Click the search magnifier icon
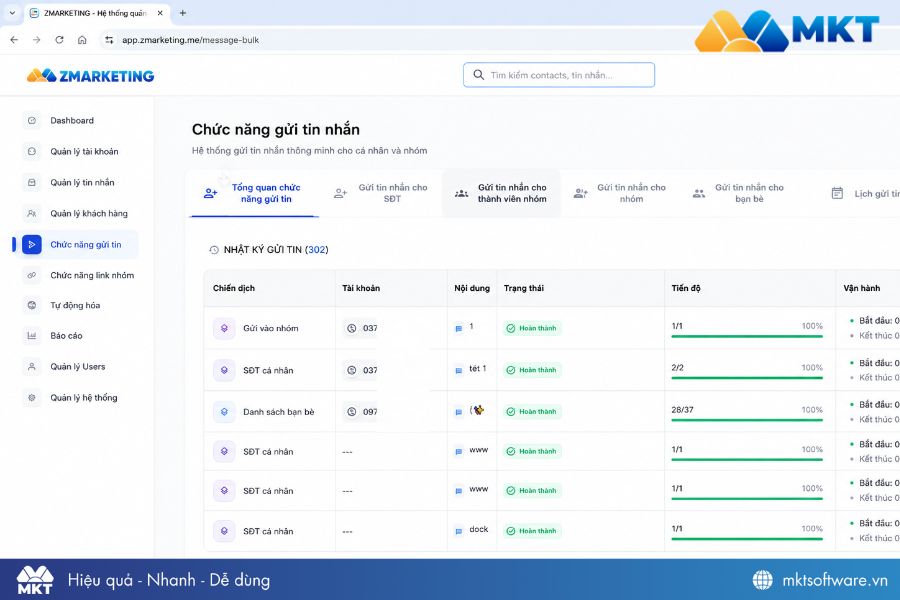Viewport: 900px width, 600px height. tap(478, 75)
